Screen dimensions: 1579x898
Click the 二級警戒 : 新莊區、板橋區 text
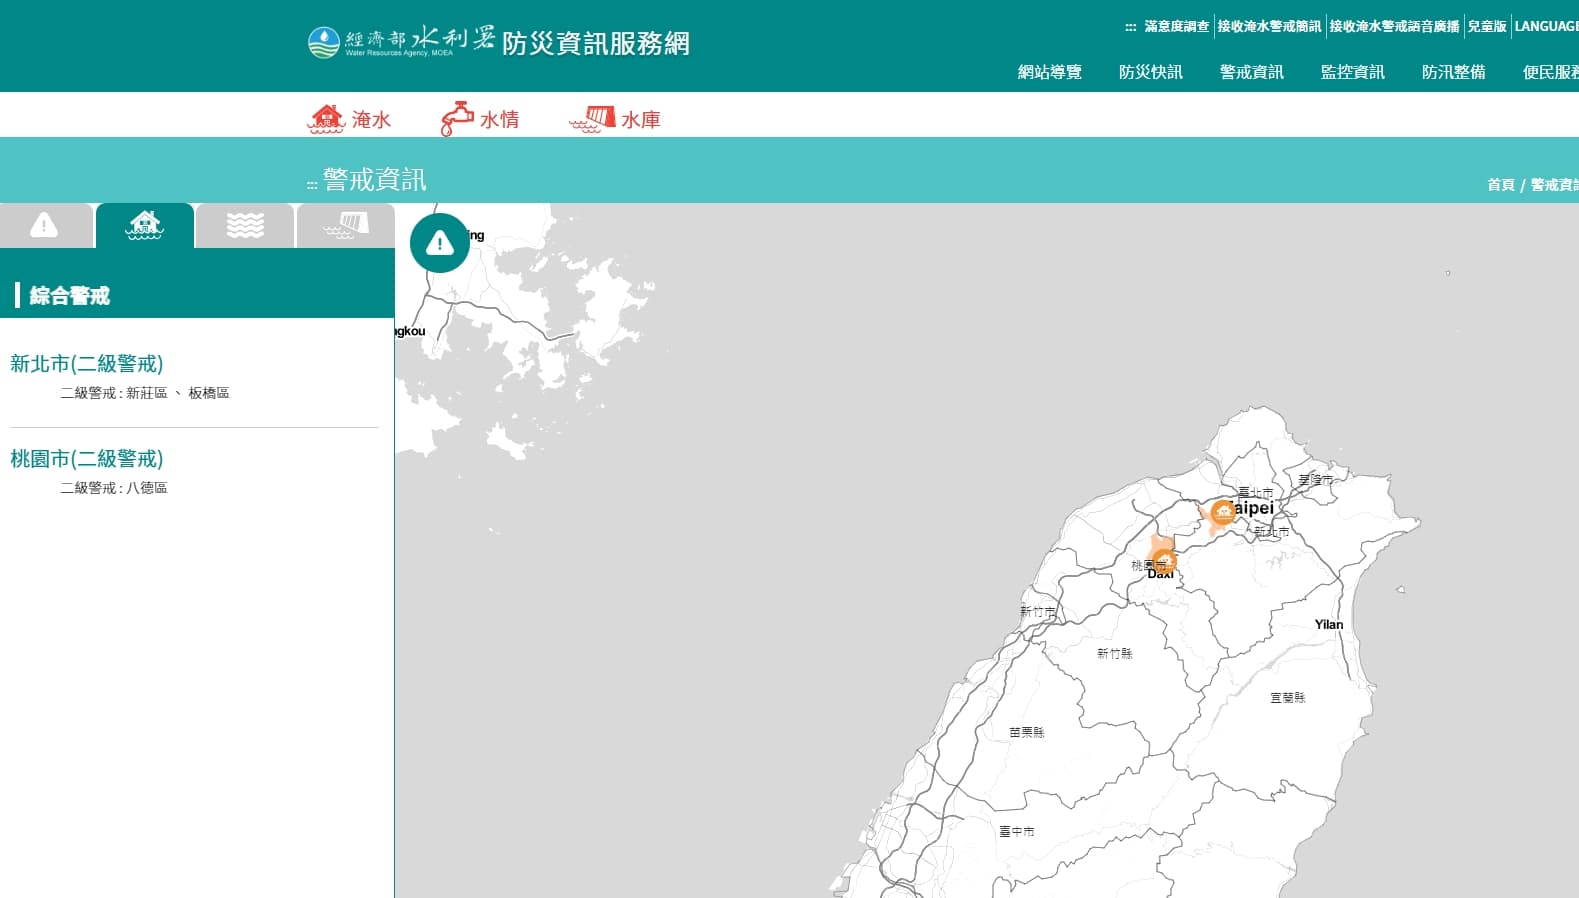(145, 393)
